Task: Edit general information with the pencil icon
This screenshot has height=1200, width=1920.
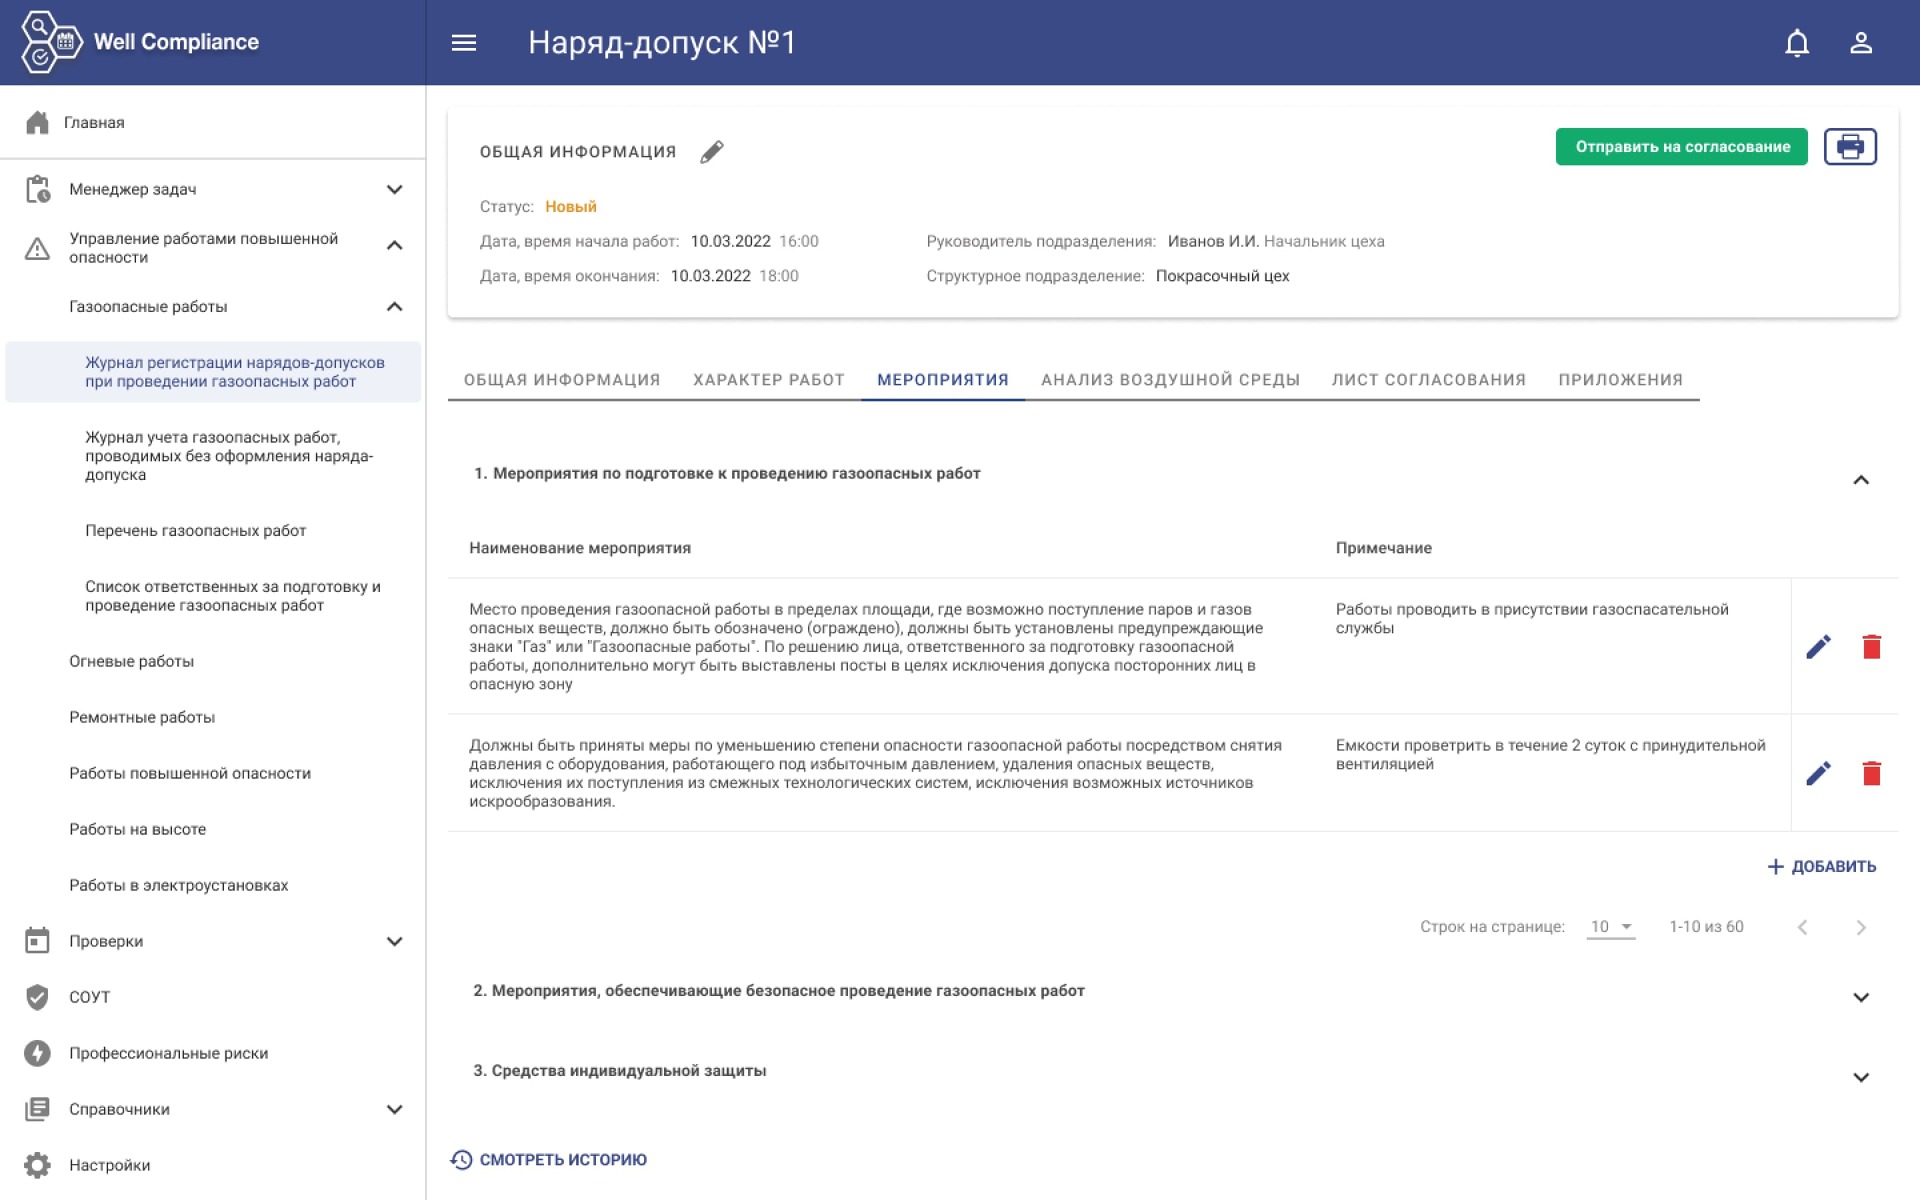Action: click(x=711, y=152)
